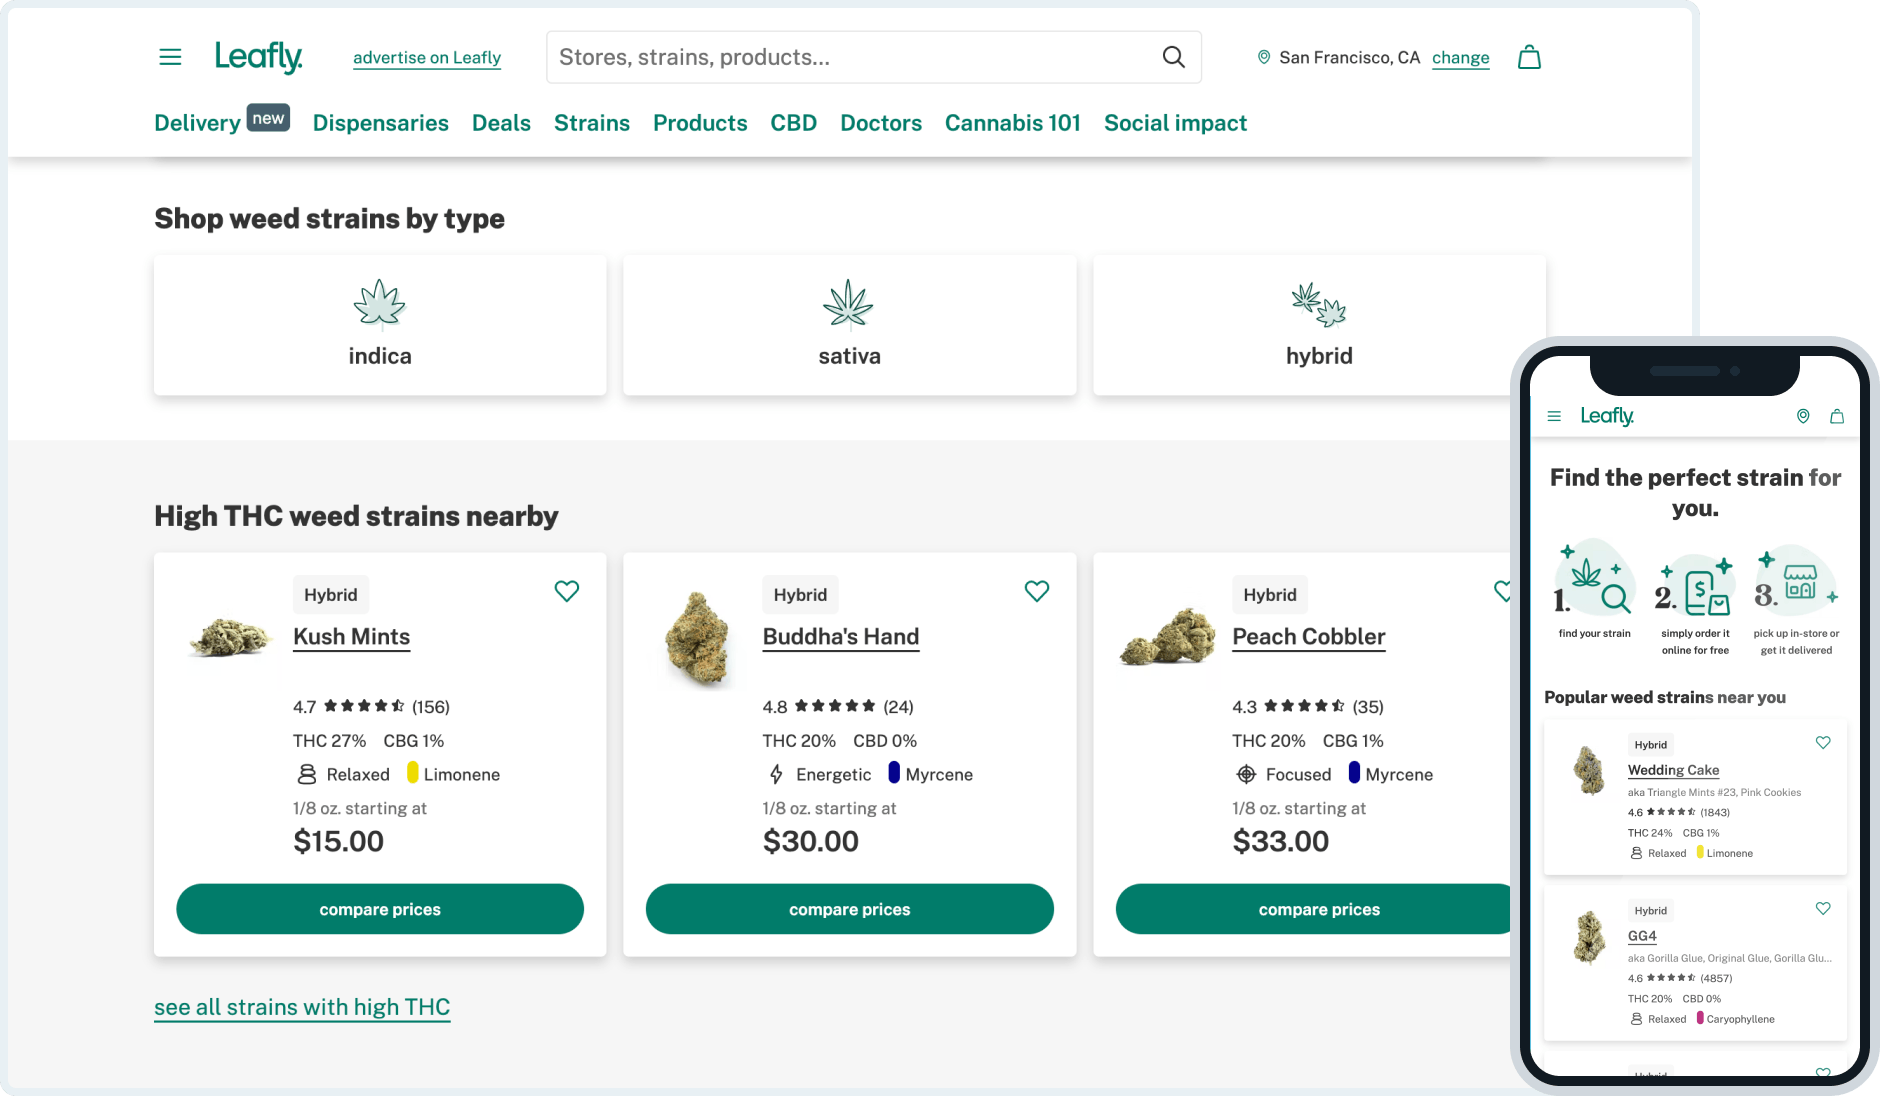
Task: Open the Cannabis 101 nav item
Action: (x=1013, y=123)
